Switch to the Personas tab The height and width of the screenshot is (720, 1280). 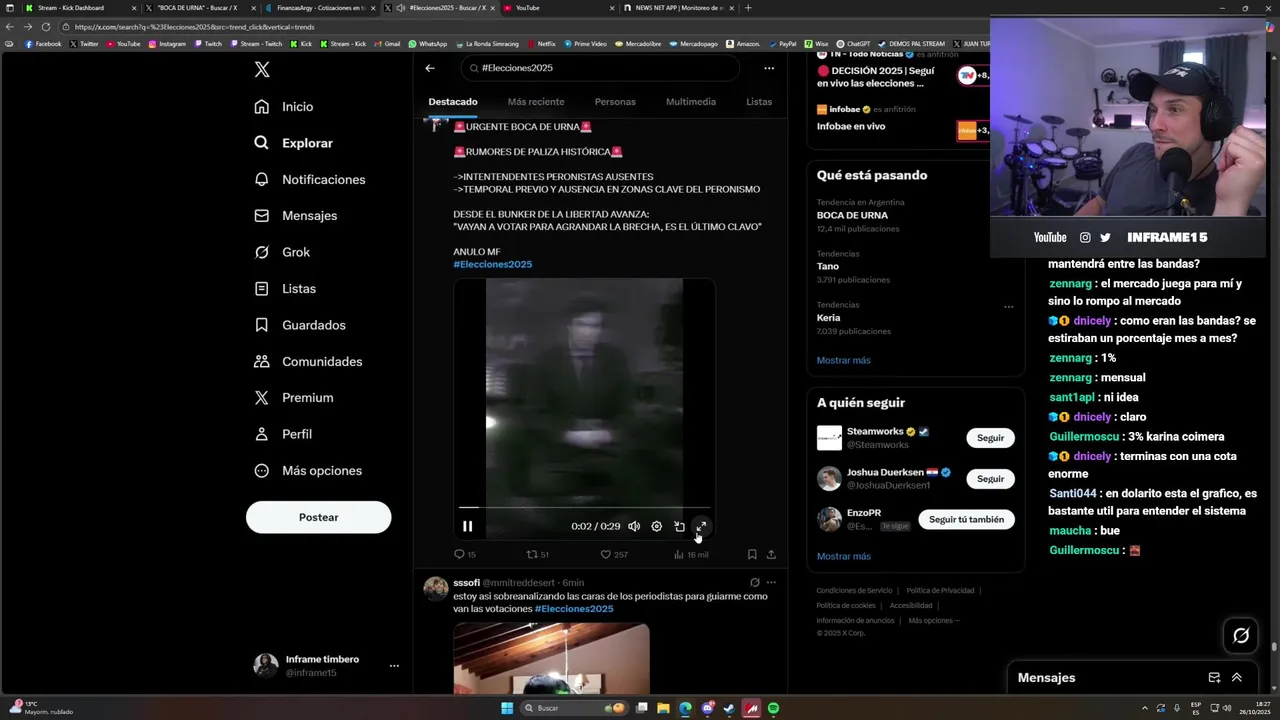(x=615, y=102)
